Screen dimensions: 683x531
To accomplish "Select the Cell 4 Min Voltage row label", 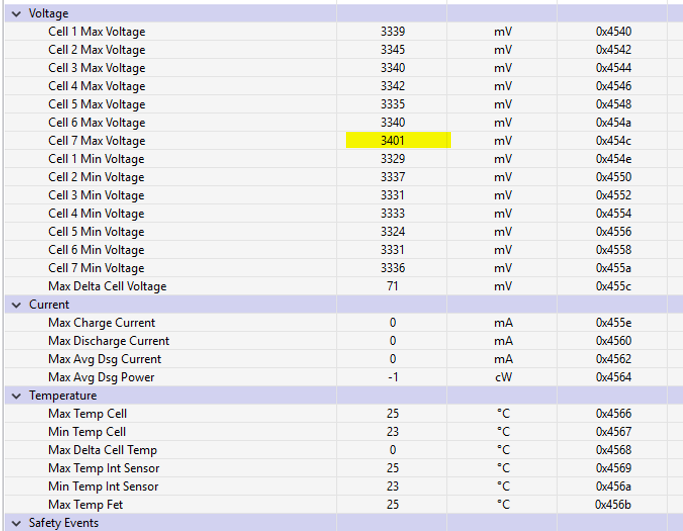I will coord(96,214).
